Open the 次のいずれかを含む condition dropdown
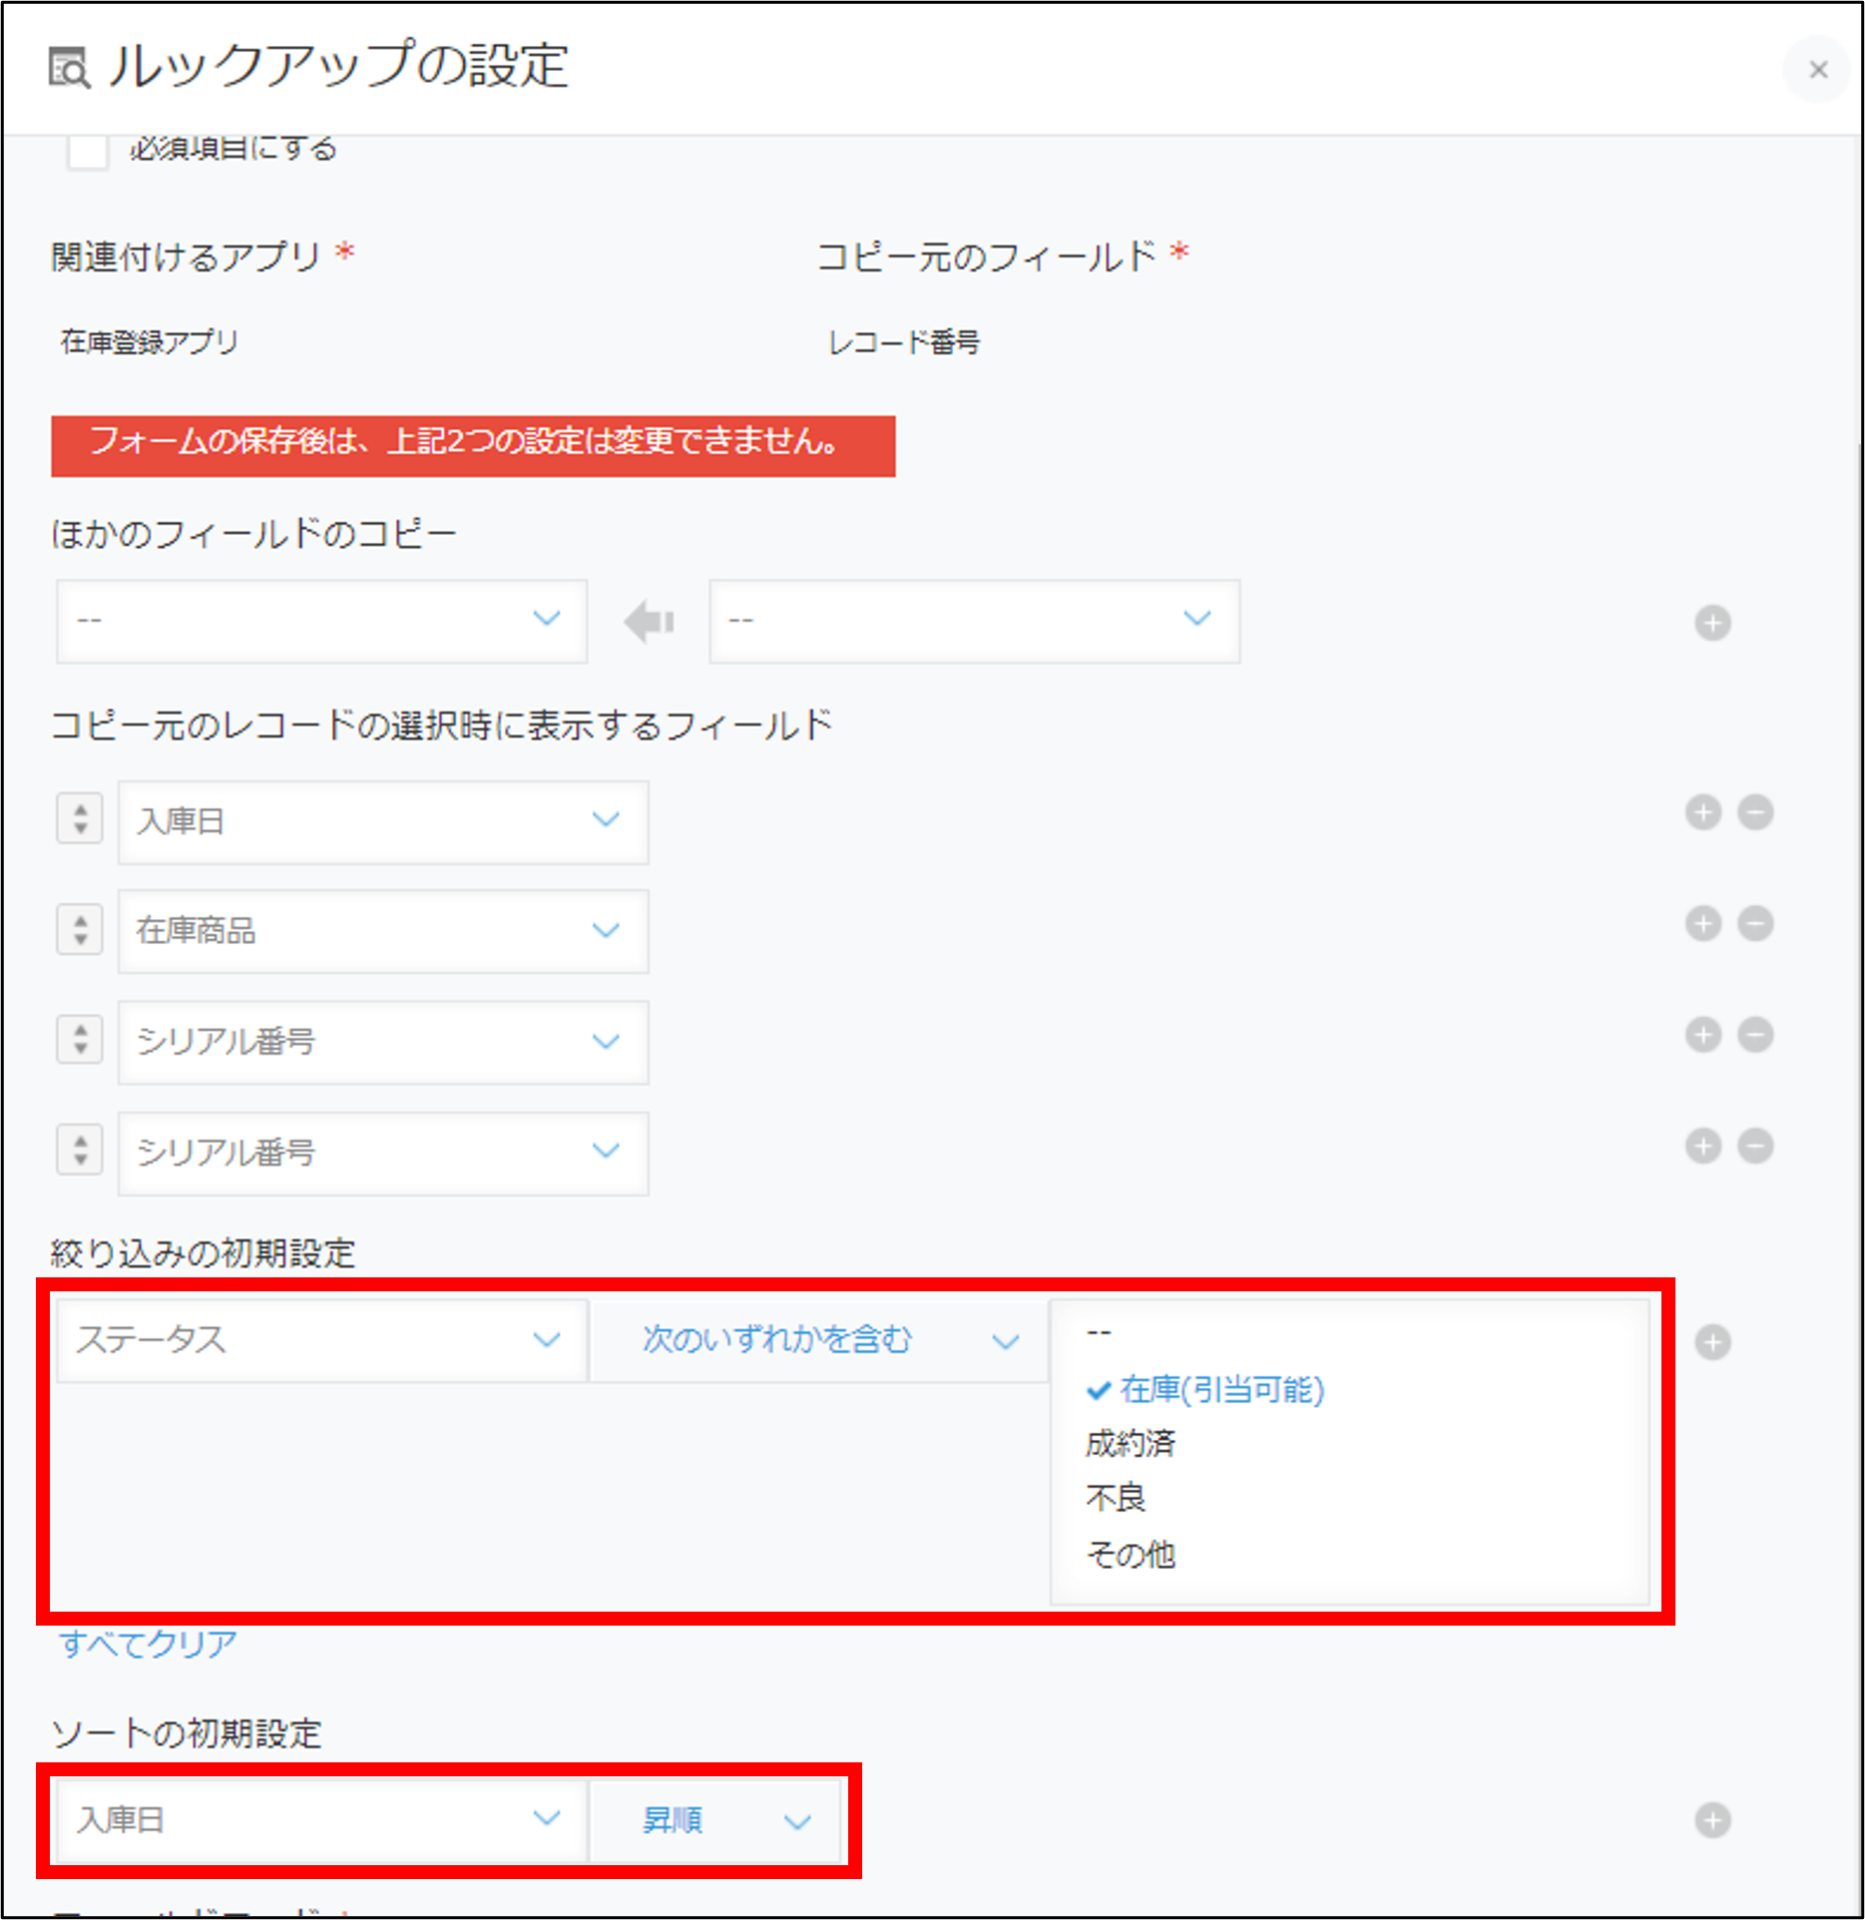The width and height of the screenshot is (1865, 1920). [x=818, y=1340]
